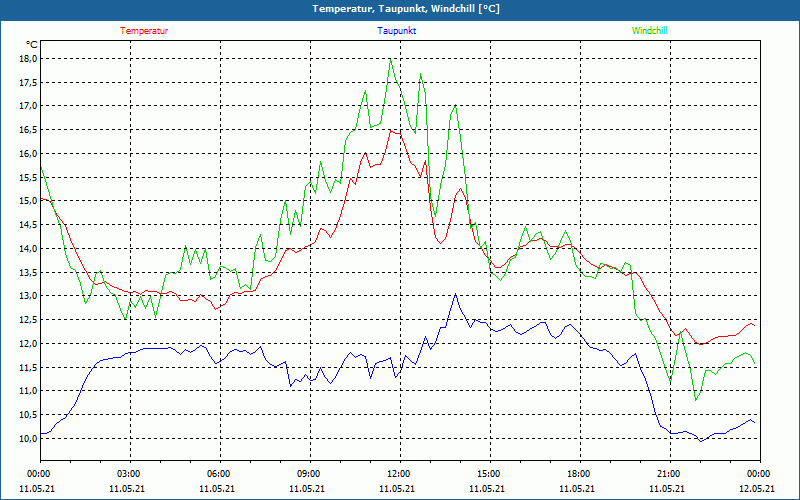This screenshot has height=500, width=800.
Task: Select the 21:00 time axis label
Action: [669, 474]
